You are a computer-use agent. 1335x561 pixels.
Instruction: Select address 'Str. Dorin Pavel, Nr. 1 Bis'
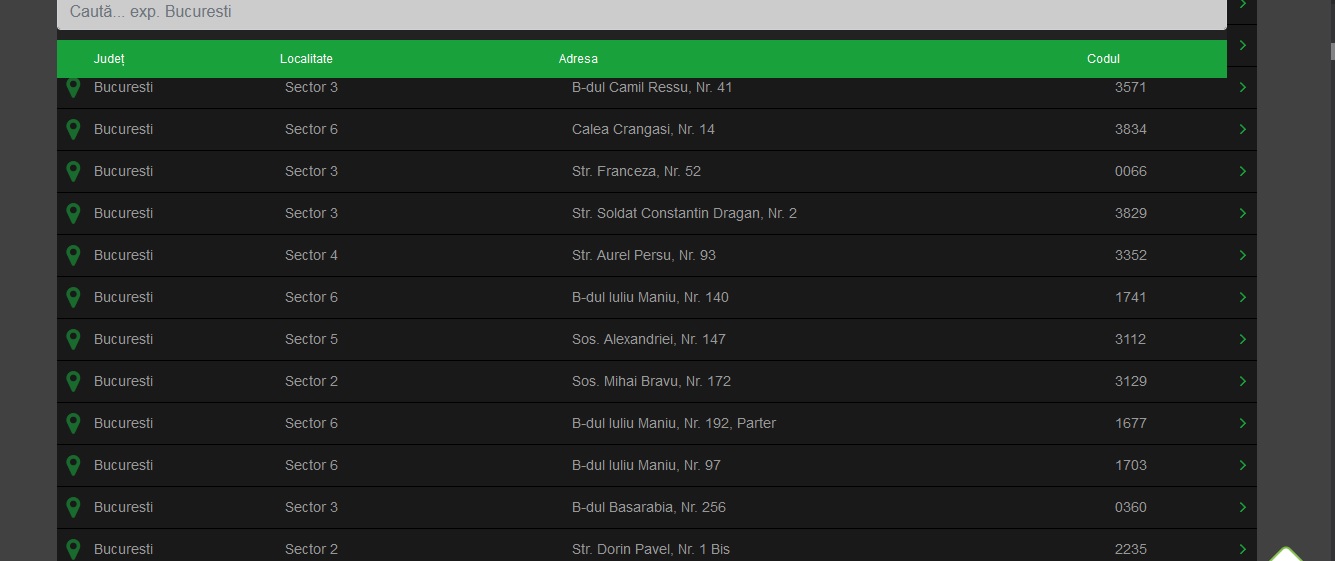(x=651, y=549)
